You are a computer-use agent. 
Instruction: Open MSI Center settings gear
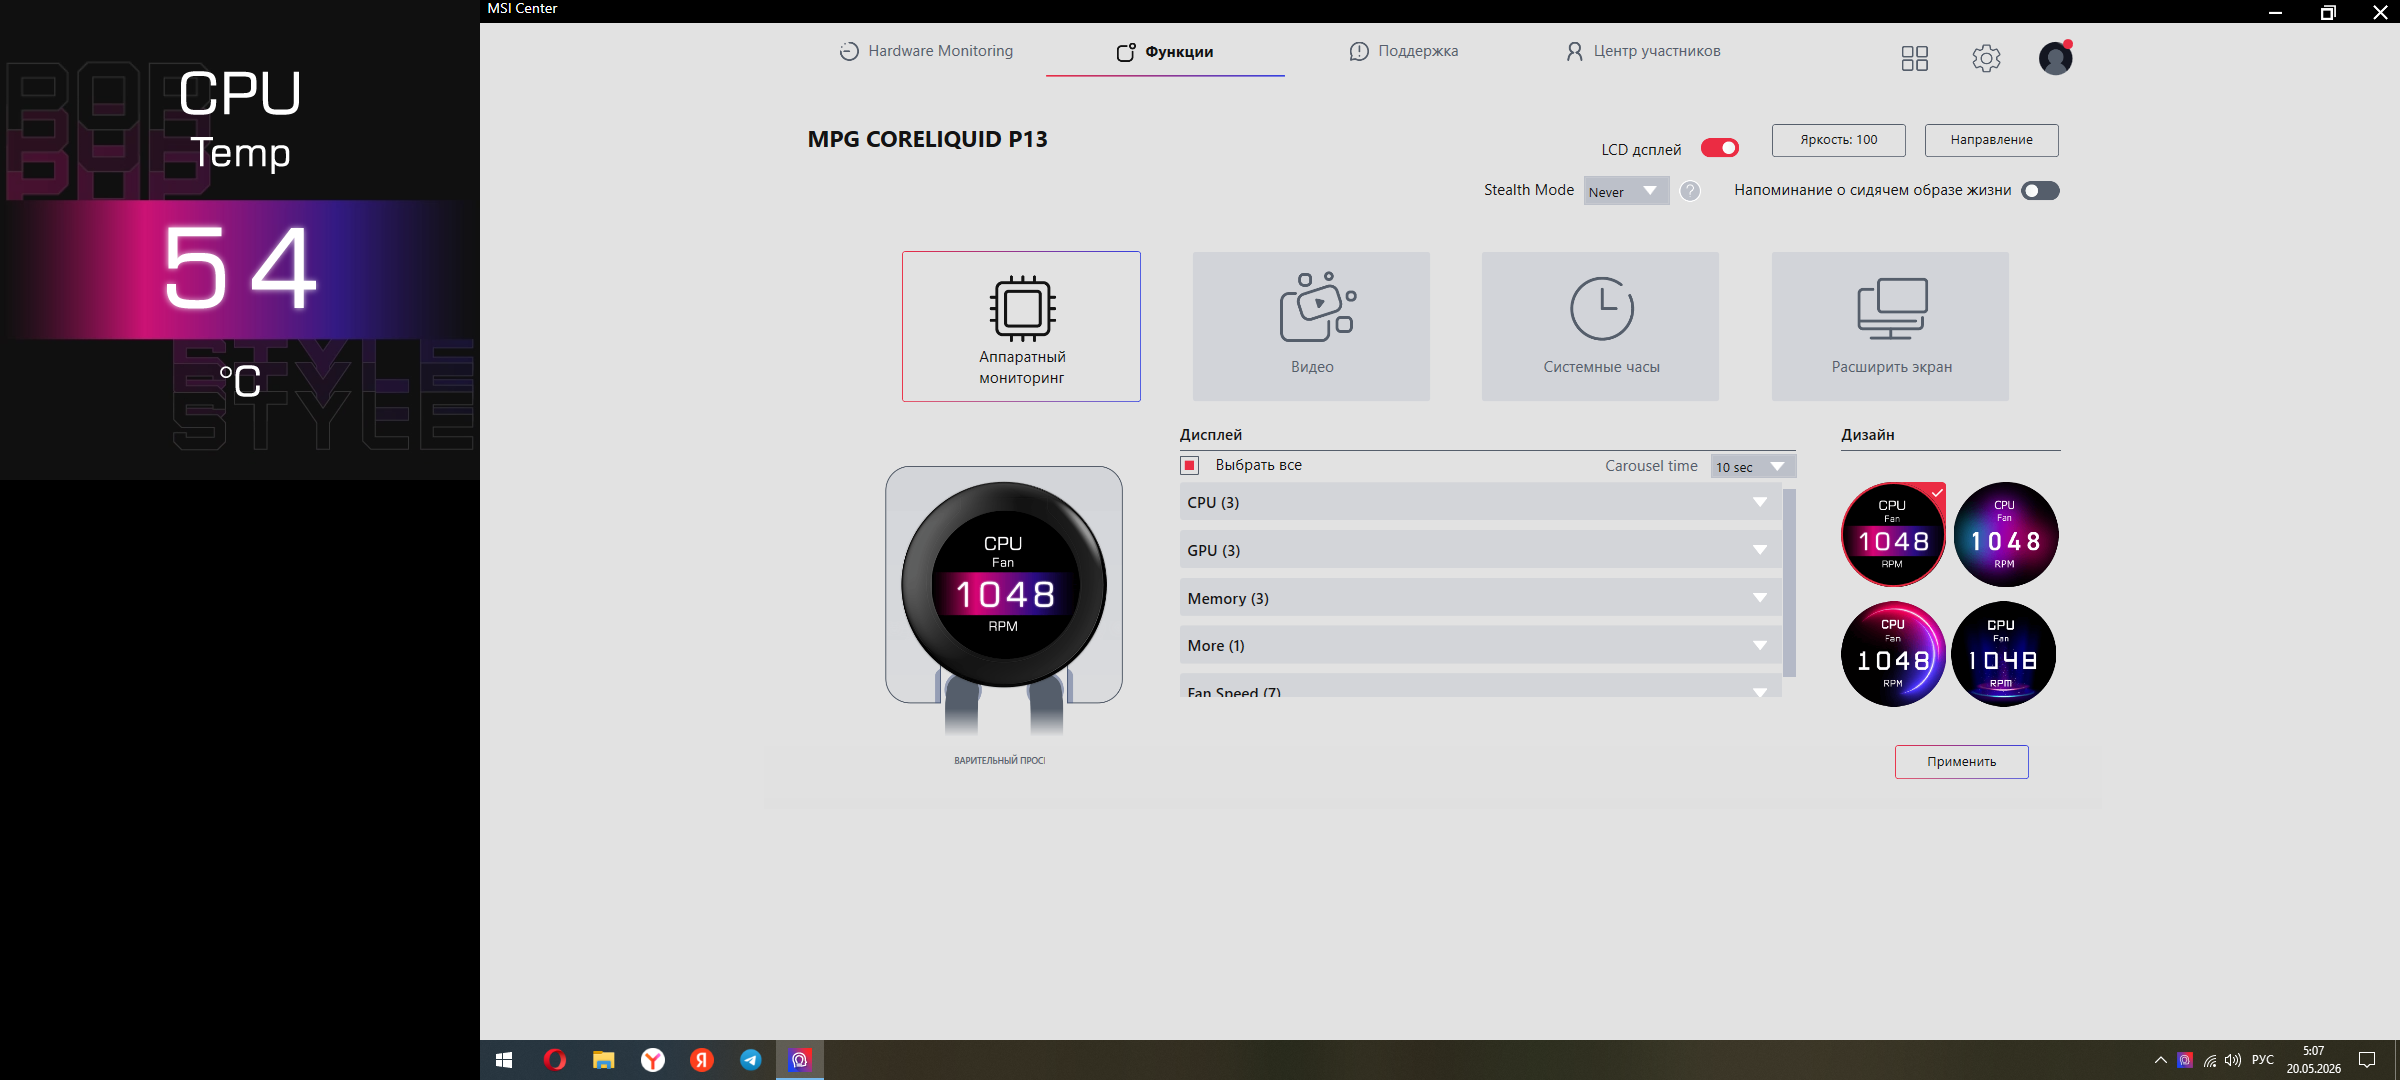(1986, 58)
